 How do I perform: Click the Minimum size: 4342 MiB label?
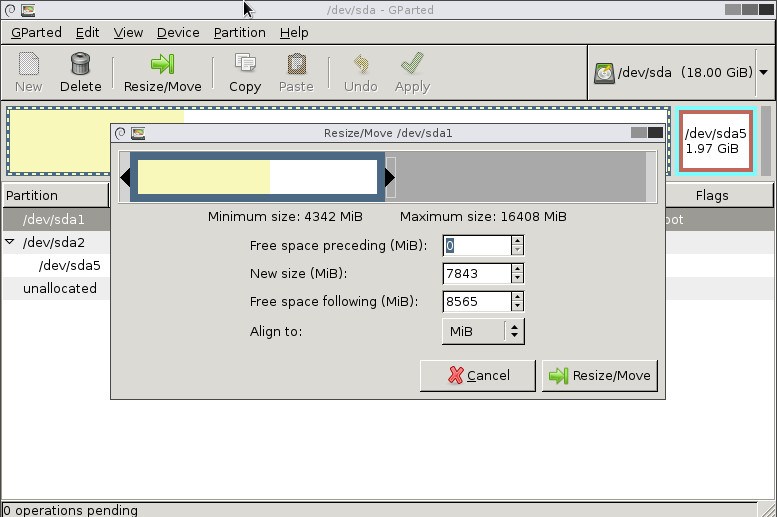coord(285,217)
